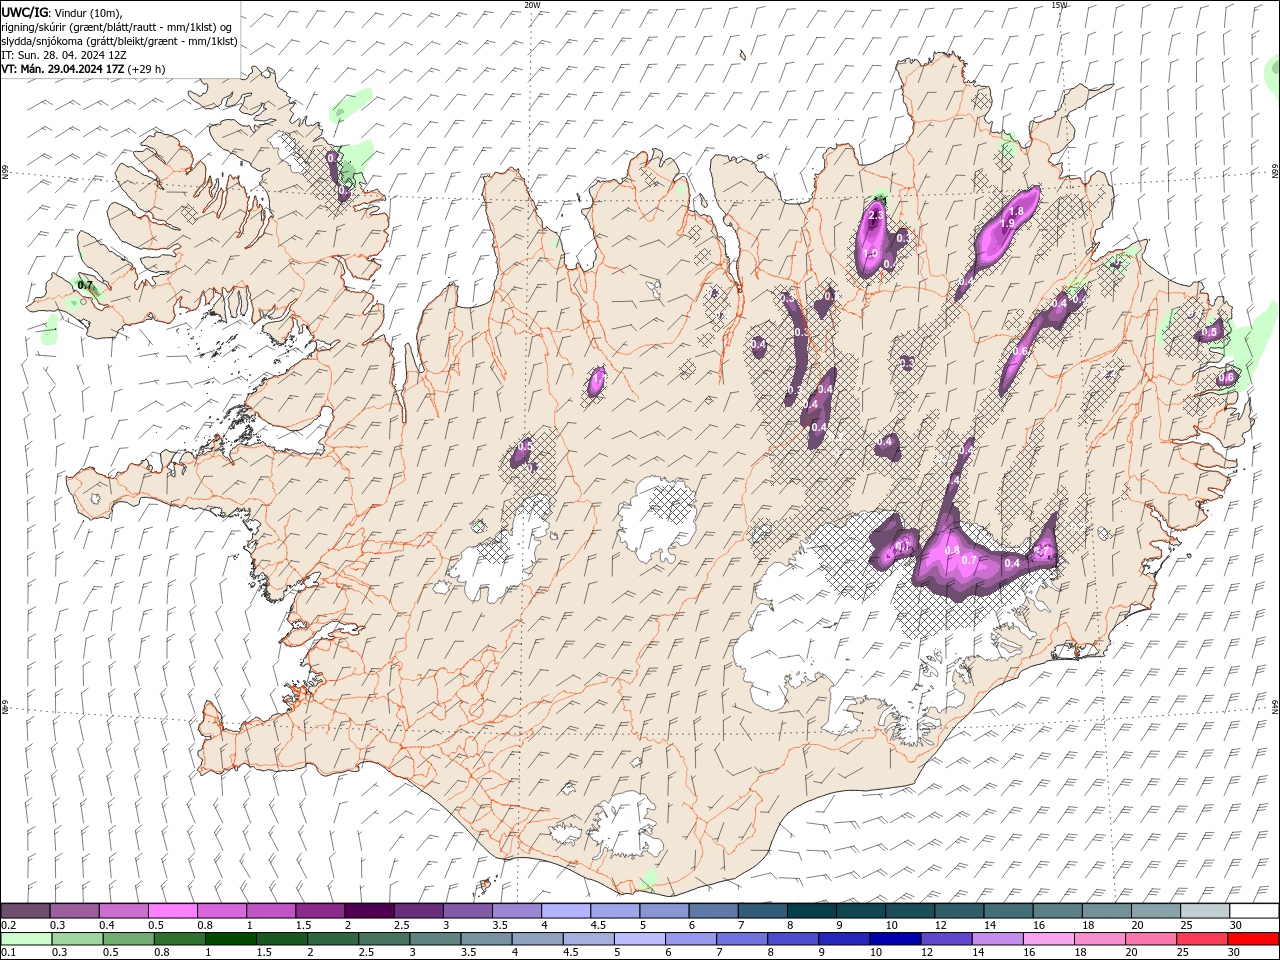Pick the 0.5 medium green rain scale swatch
Viewport: 1280px width, 960px height.
[x=128, y=939]
